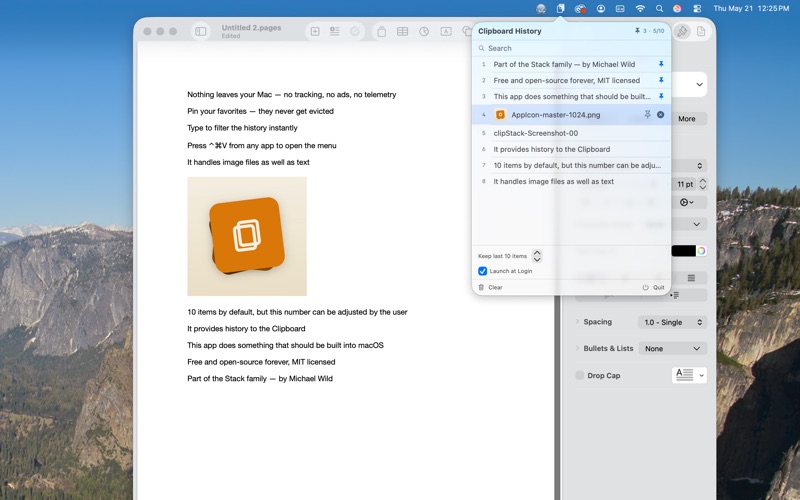Open Control Center in the menu bar

click(x=697, y=8)
